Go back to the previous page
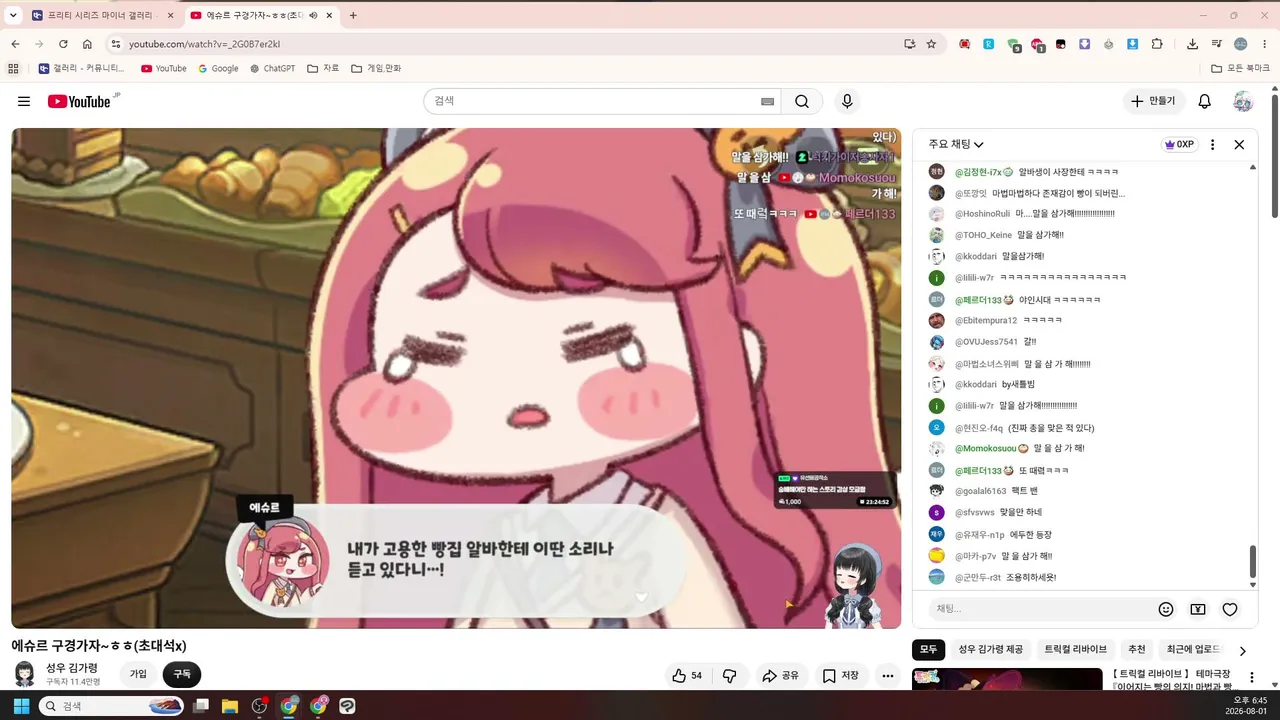The image size is (1280, 720). coord(15,44)
